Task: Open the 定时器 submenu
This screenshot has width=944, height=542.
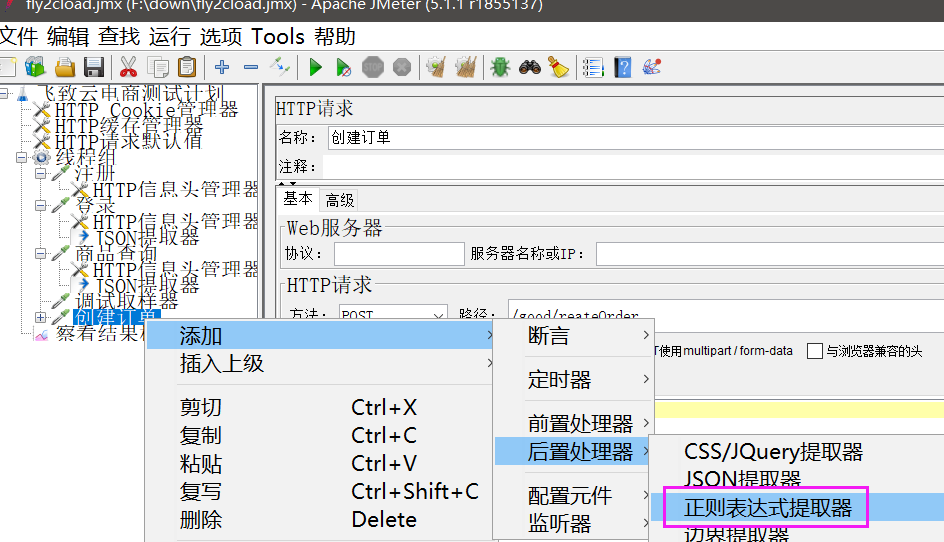Action: pyautogui.click(x=574, y=379)
